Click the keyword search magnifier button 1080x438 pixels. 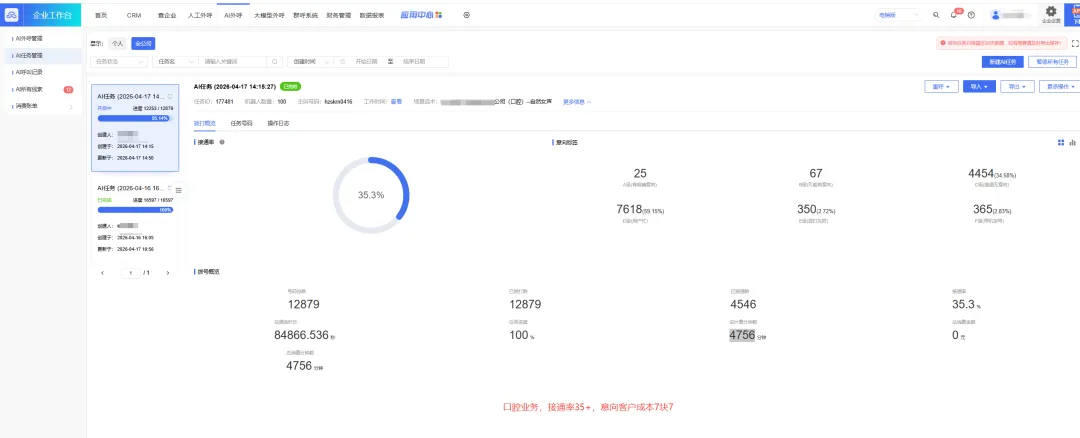point(275,61)
